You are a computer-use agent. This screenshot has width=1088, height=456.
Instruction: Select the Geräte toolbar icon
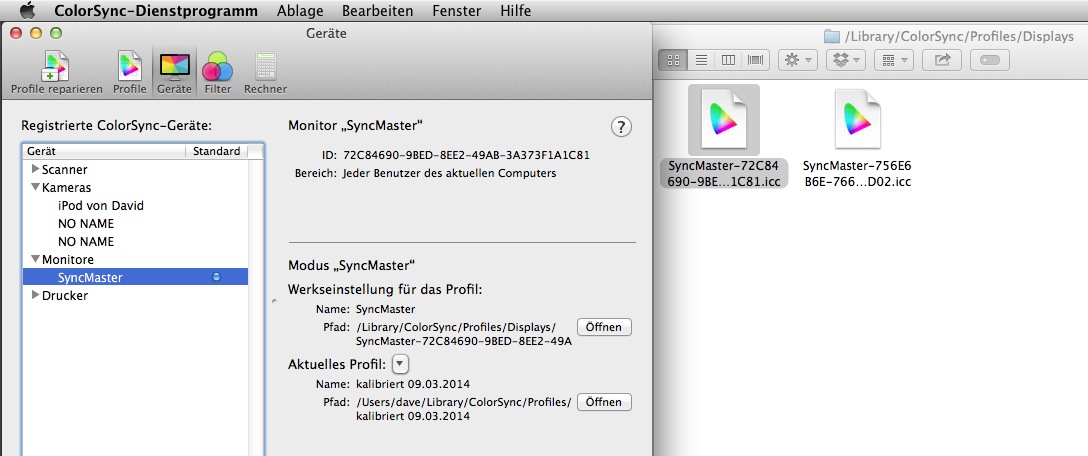tap(174, 73)
